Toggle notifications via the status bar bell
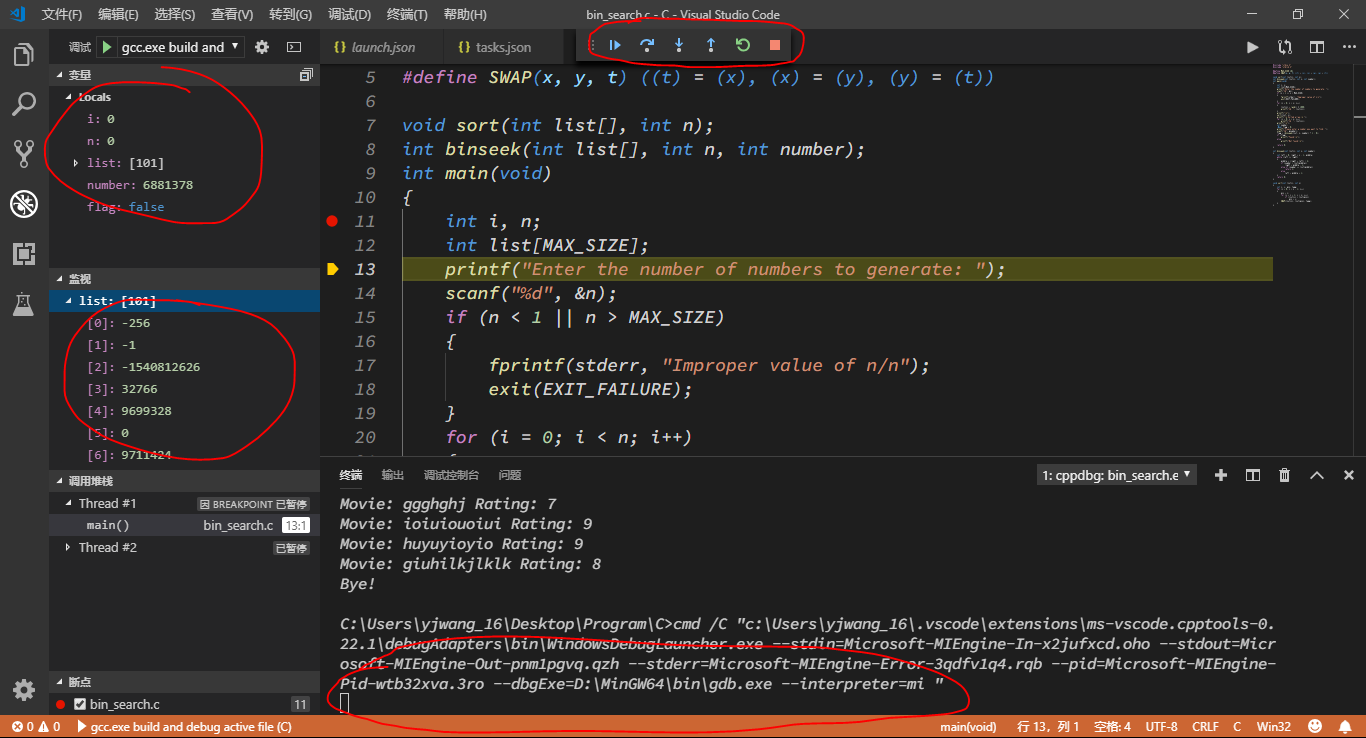The height and width of the screenshot is (738, 1366). (x=1345, y=726)
